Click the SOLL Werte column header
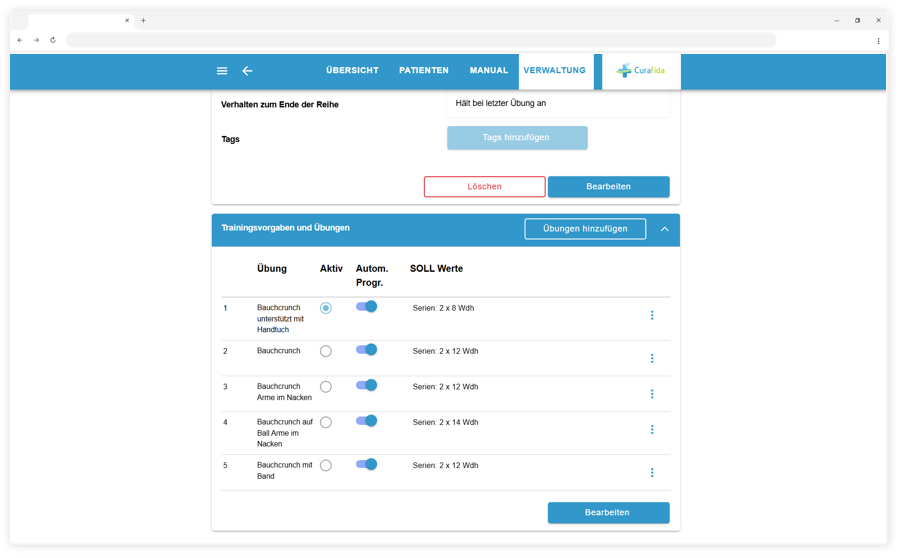The image size is (910, 558). coord(436,269)
